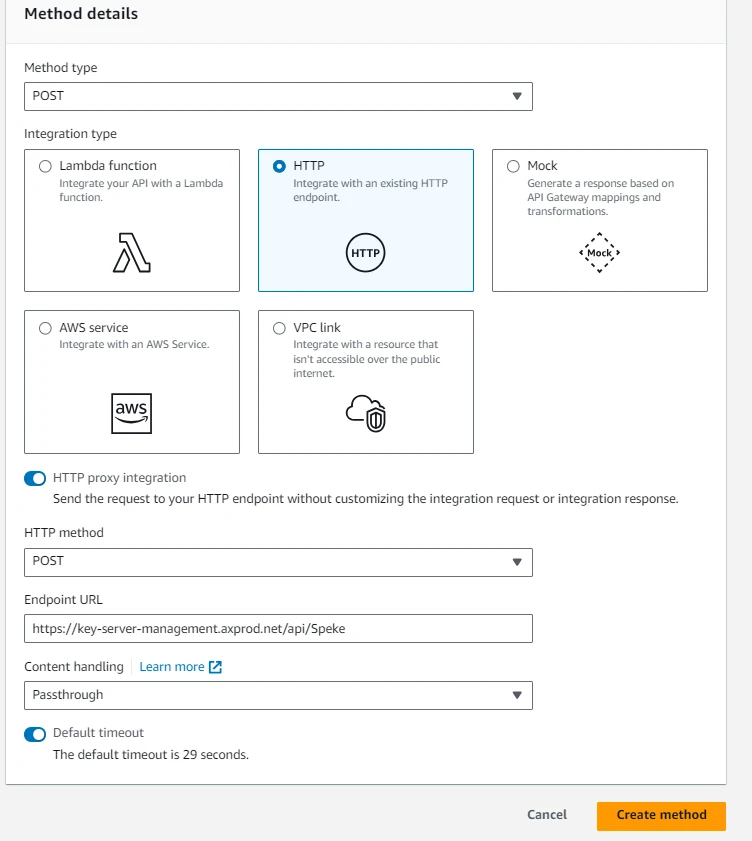Turn off the Default timeout toggle
Screen dimensions: 752x841
click(35, 734)
